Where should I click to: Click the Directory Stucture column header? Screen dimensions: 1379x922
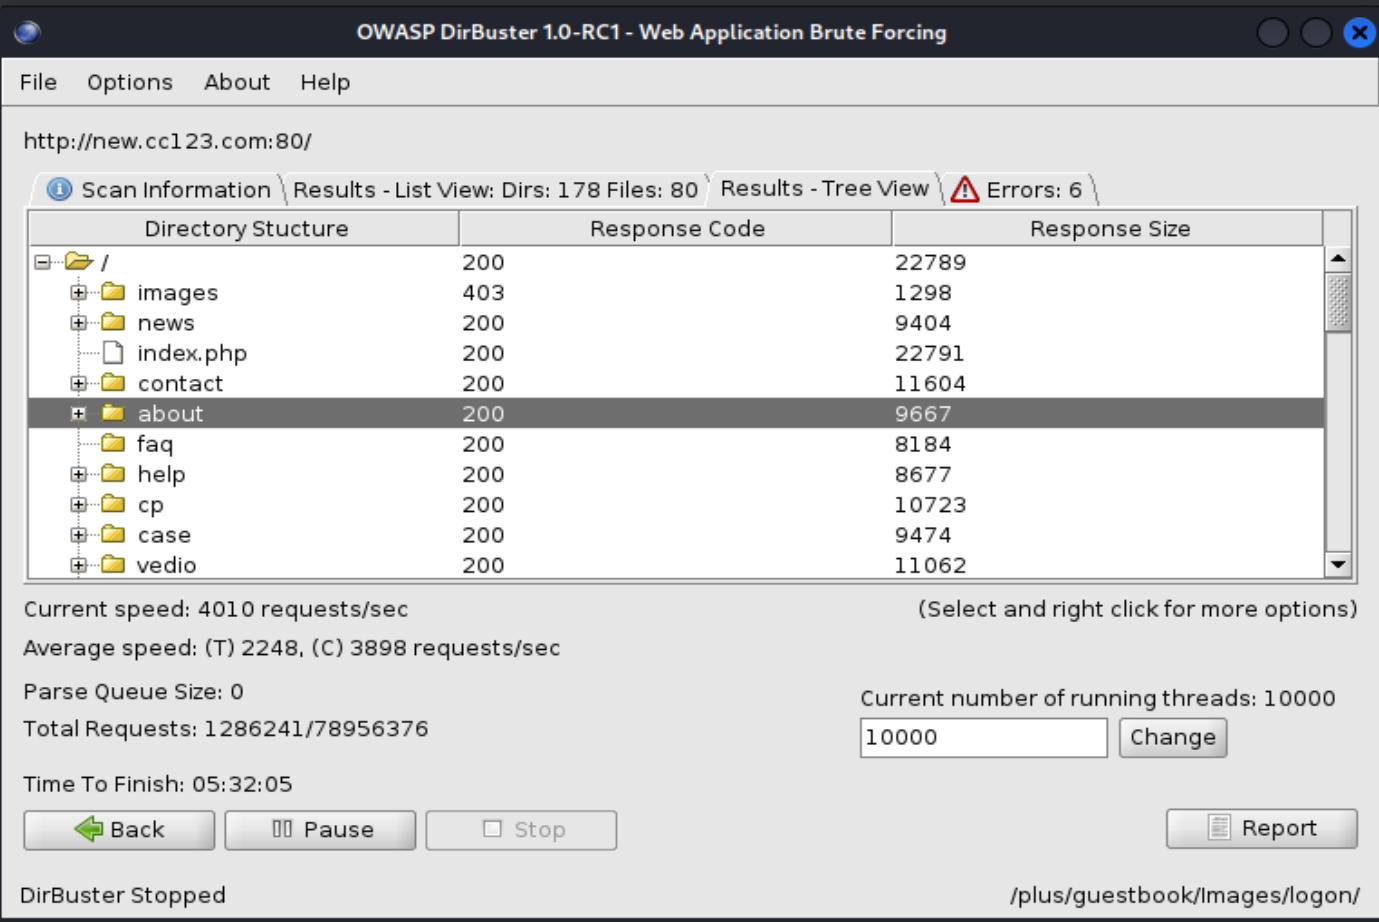pyautogui.click(x=245, y=228)
